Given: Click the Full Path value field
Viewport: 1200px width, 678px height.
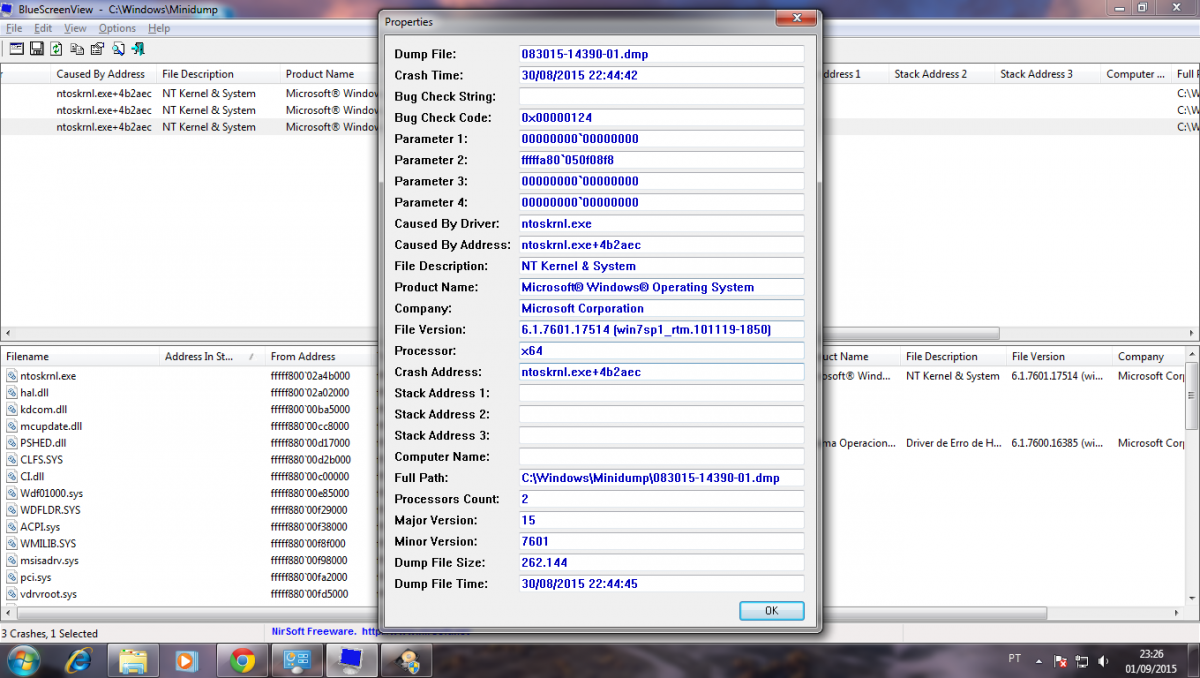Looking at the screenshot, I should [661, 478].
